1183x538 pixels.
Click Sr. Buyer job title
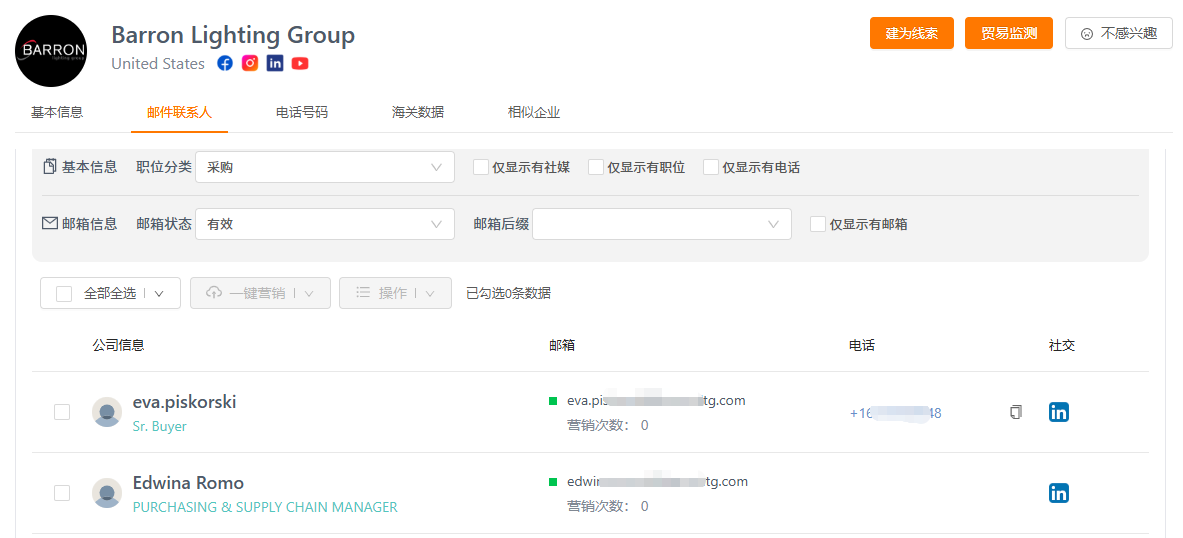(159, 426)
